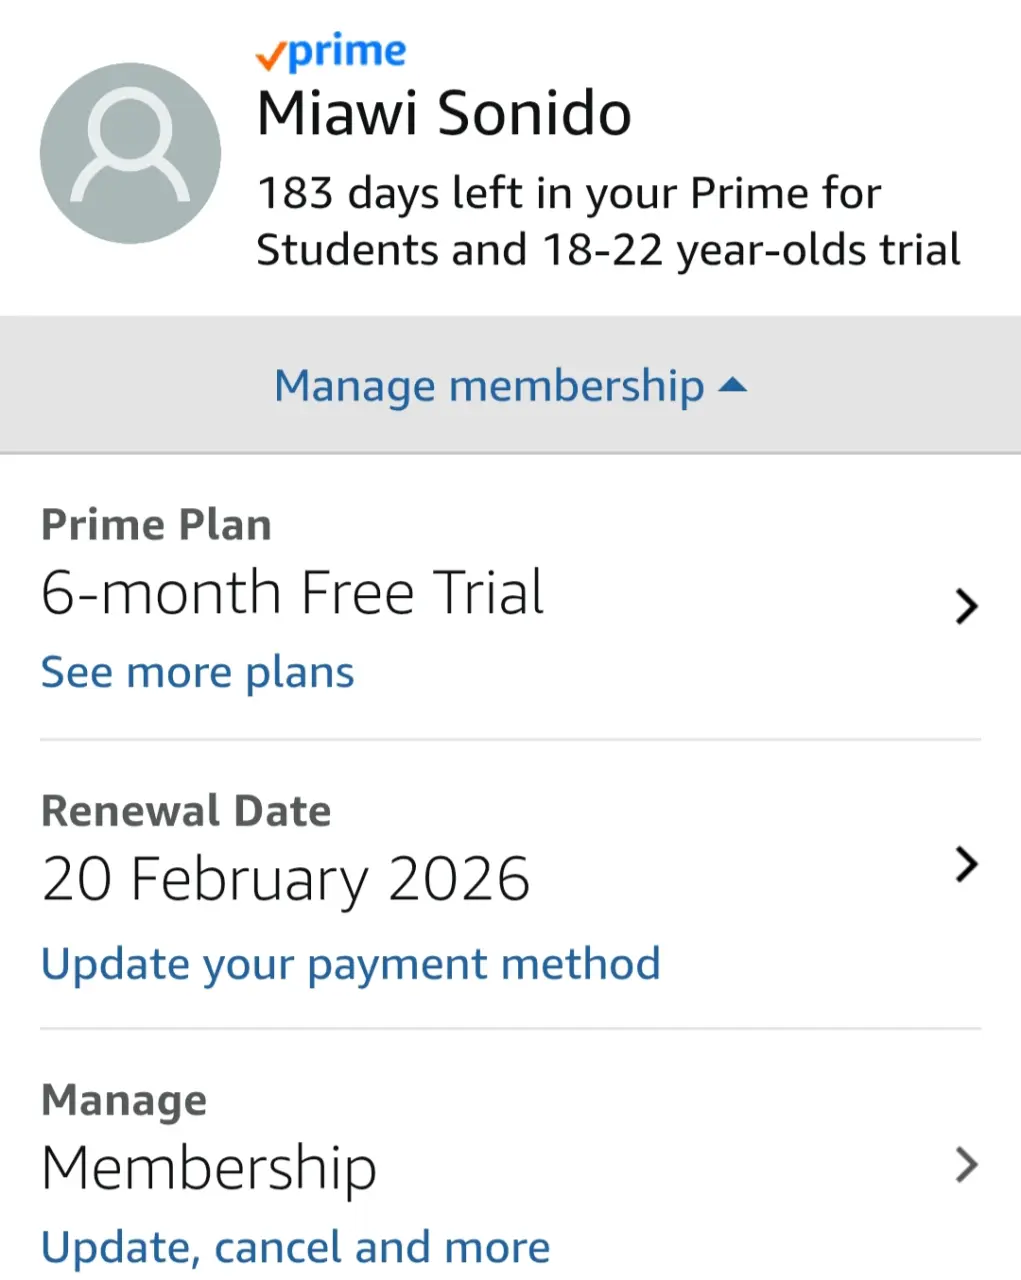Click the Renewal Date heading label
The height and width of the screenshot is (1280, 1021).
(x=186, y=811)
